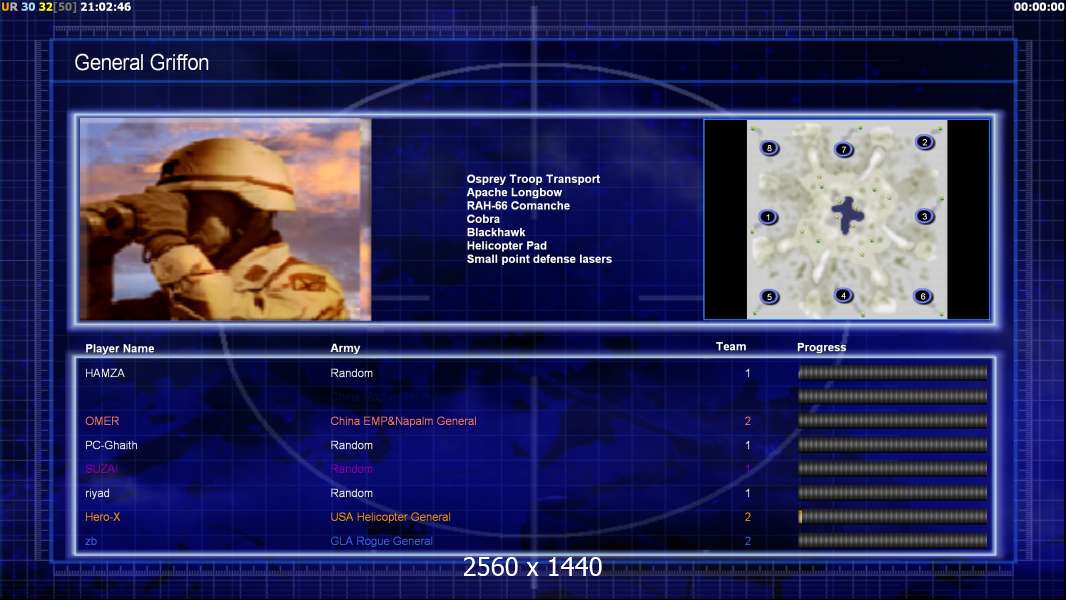1066x600 pixels.
Task: Click riyad's loading progress bar
Action: click(x=893, y=493)
